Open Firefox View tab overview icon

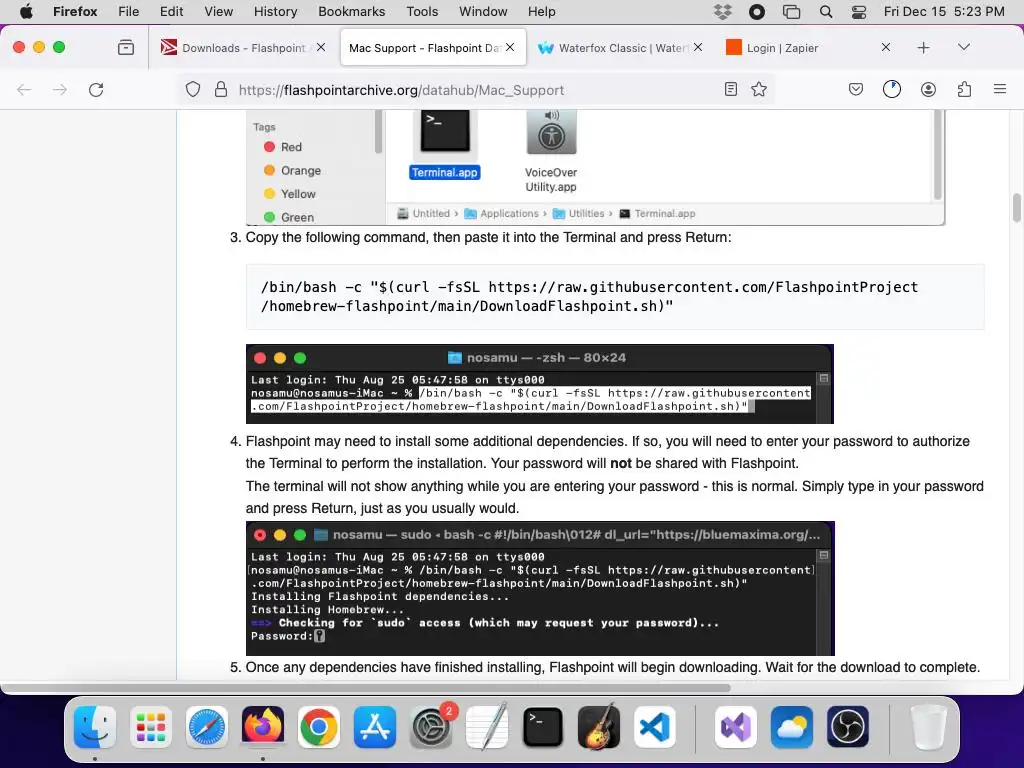125,48
